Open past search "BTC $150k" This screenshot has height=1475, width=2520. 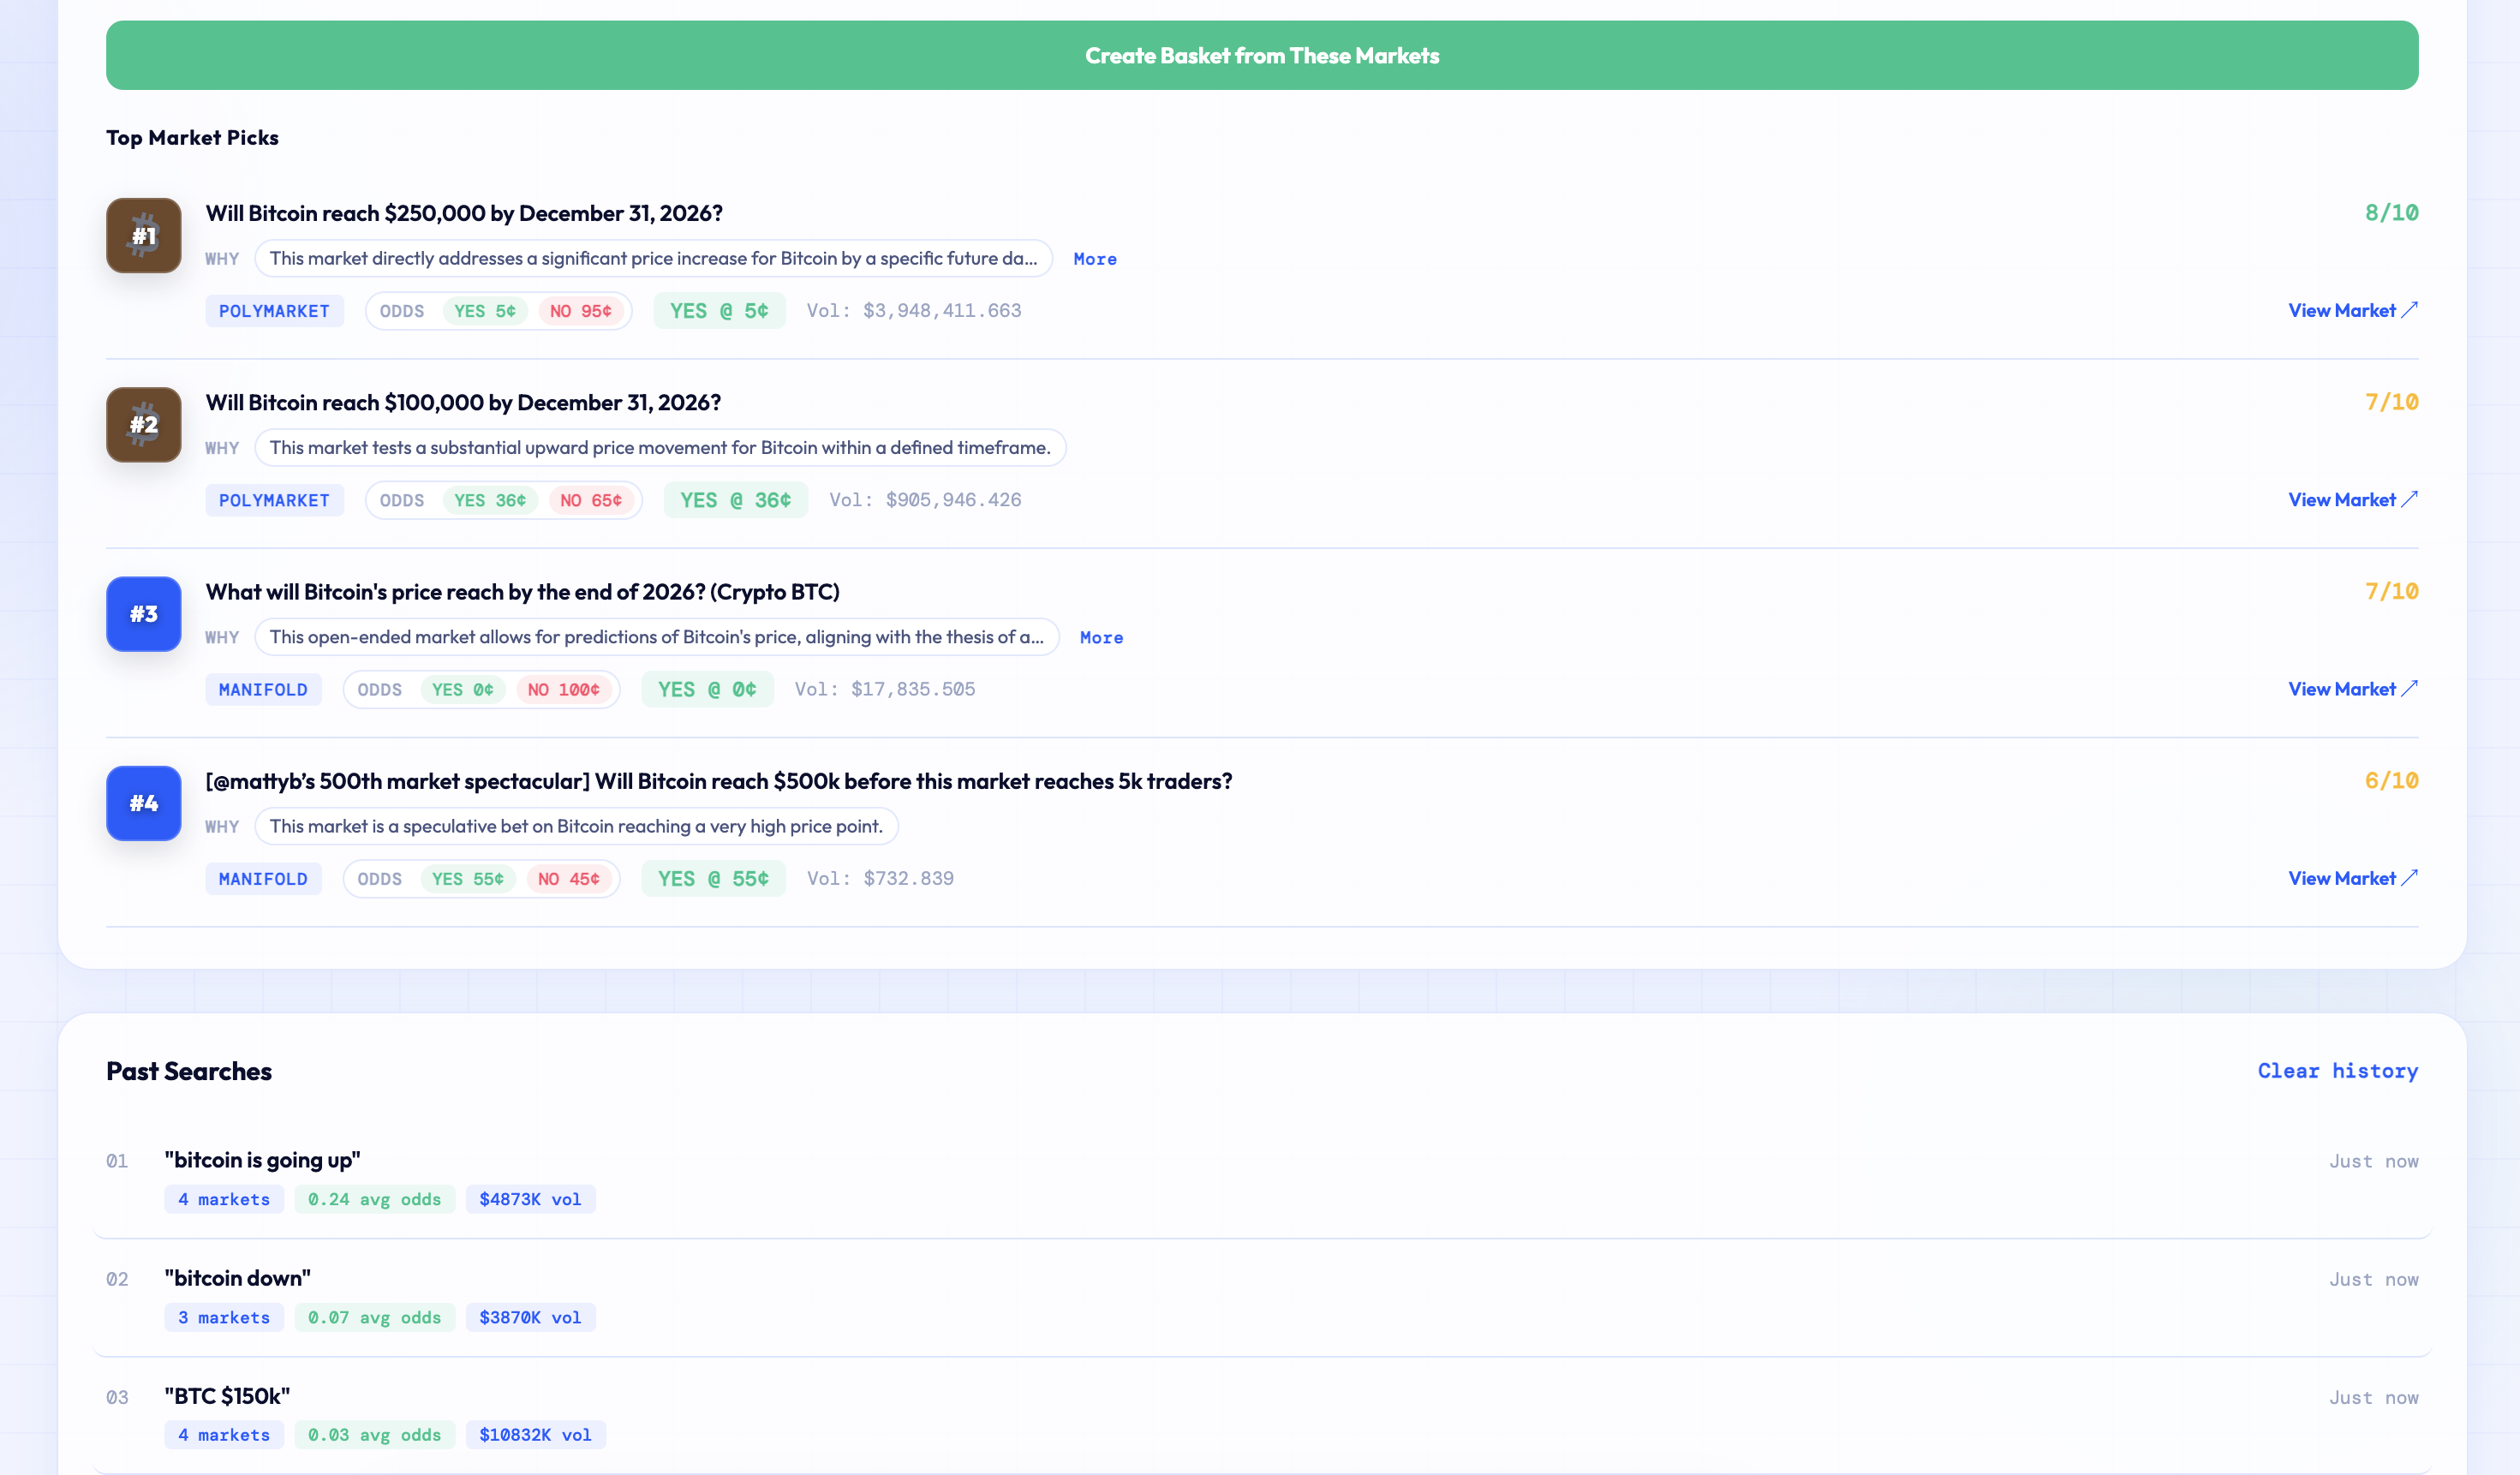(x=227, y=1396)
